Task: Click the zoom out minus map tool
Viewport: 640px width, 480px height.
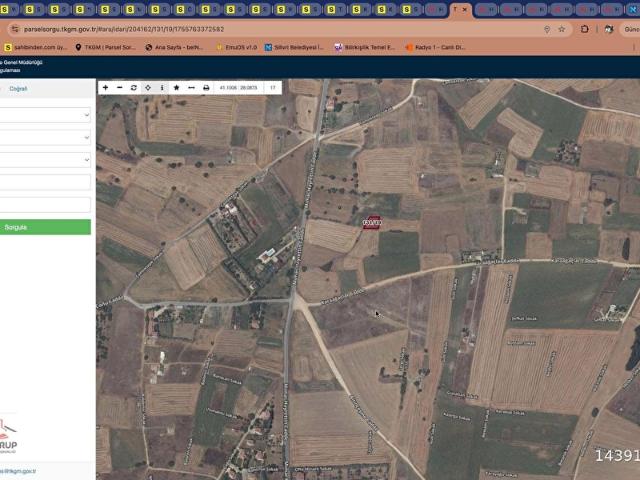Action: 120,88
